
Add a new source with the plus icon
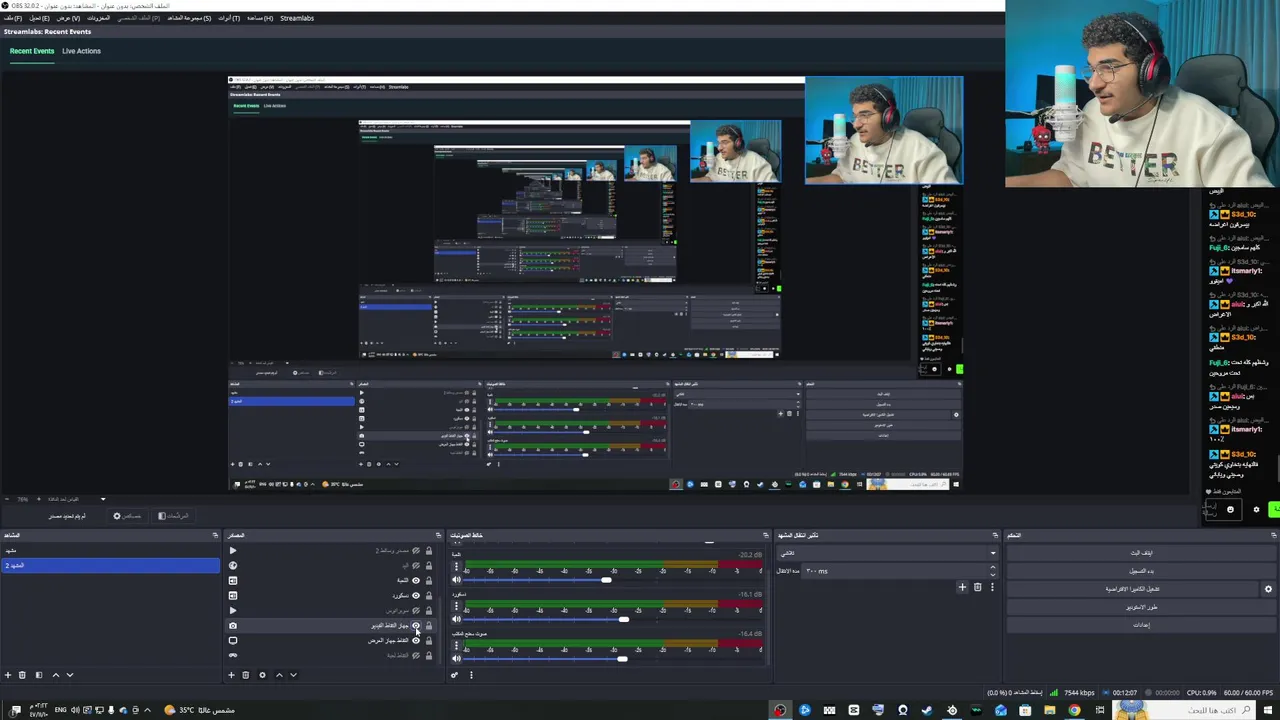(231, 675)
